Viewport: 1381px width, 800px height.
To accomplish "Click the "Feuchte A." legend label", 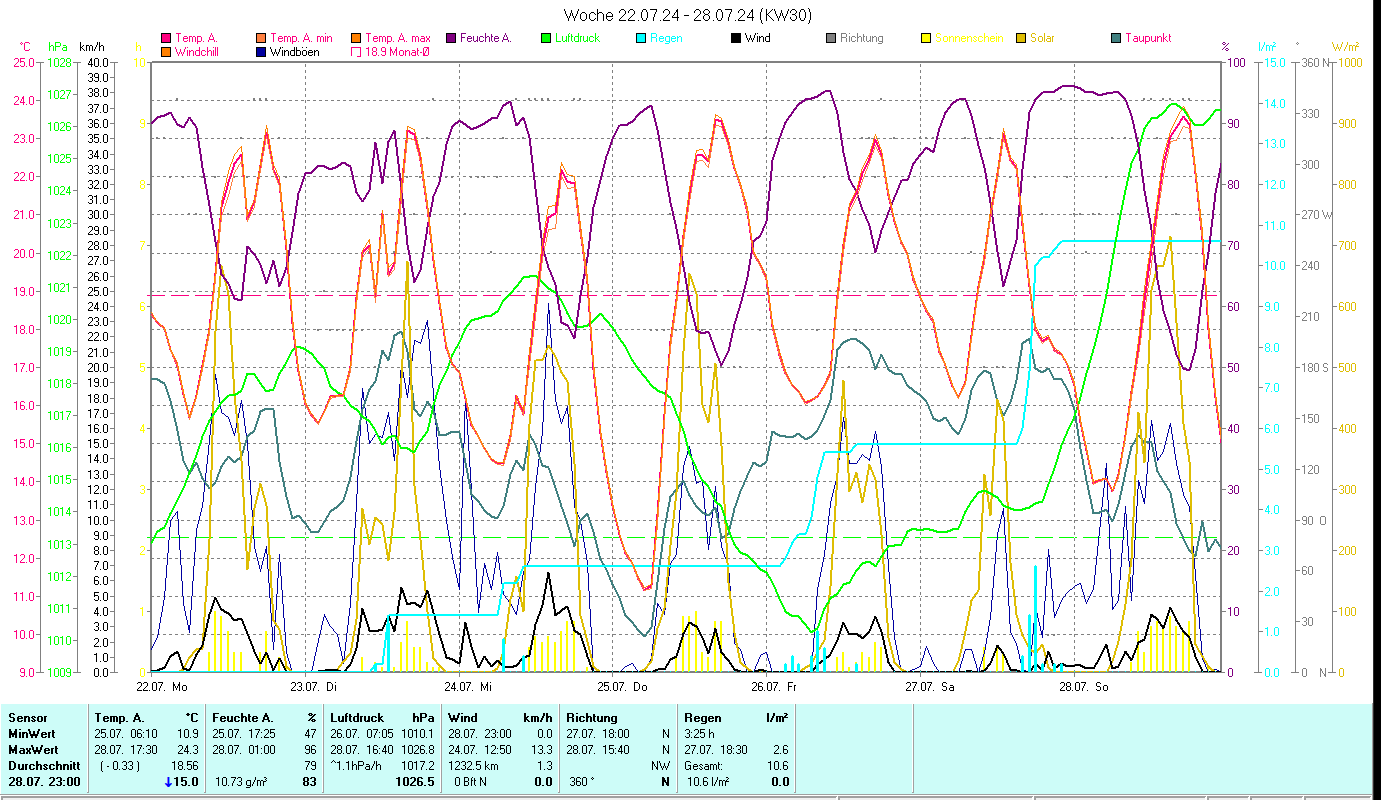I will pyautogui.click(x=485, y=38).
